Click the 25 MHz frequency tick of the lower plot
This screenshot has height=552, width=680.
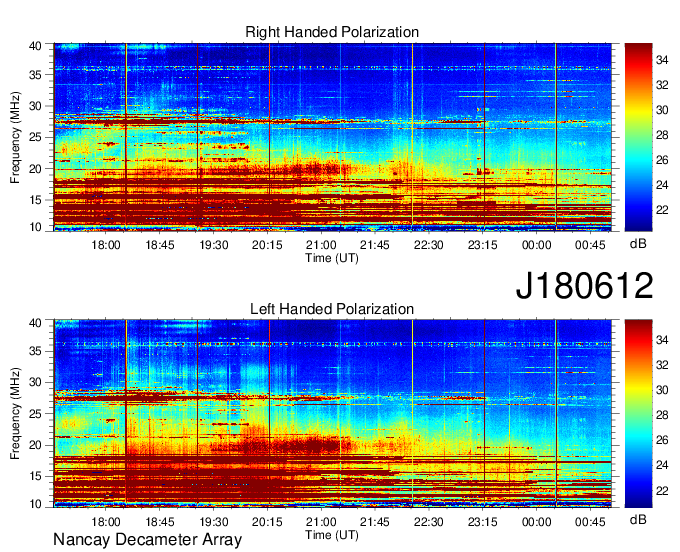tap(35, 414)
